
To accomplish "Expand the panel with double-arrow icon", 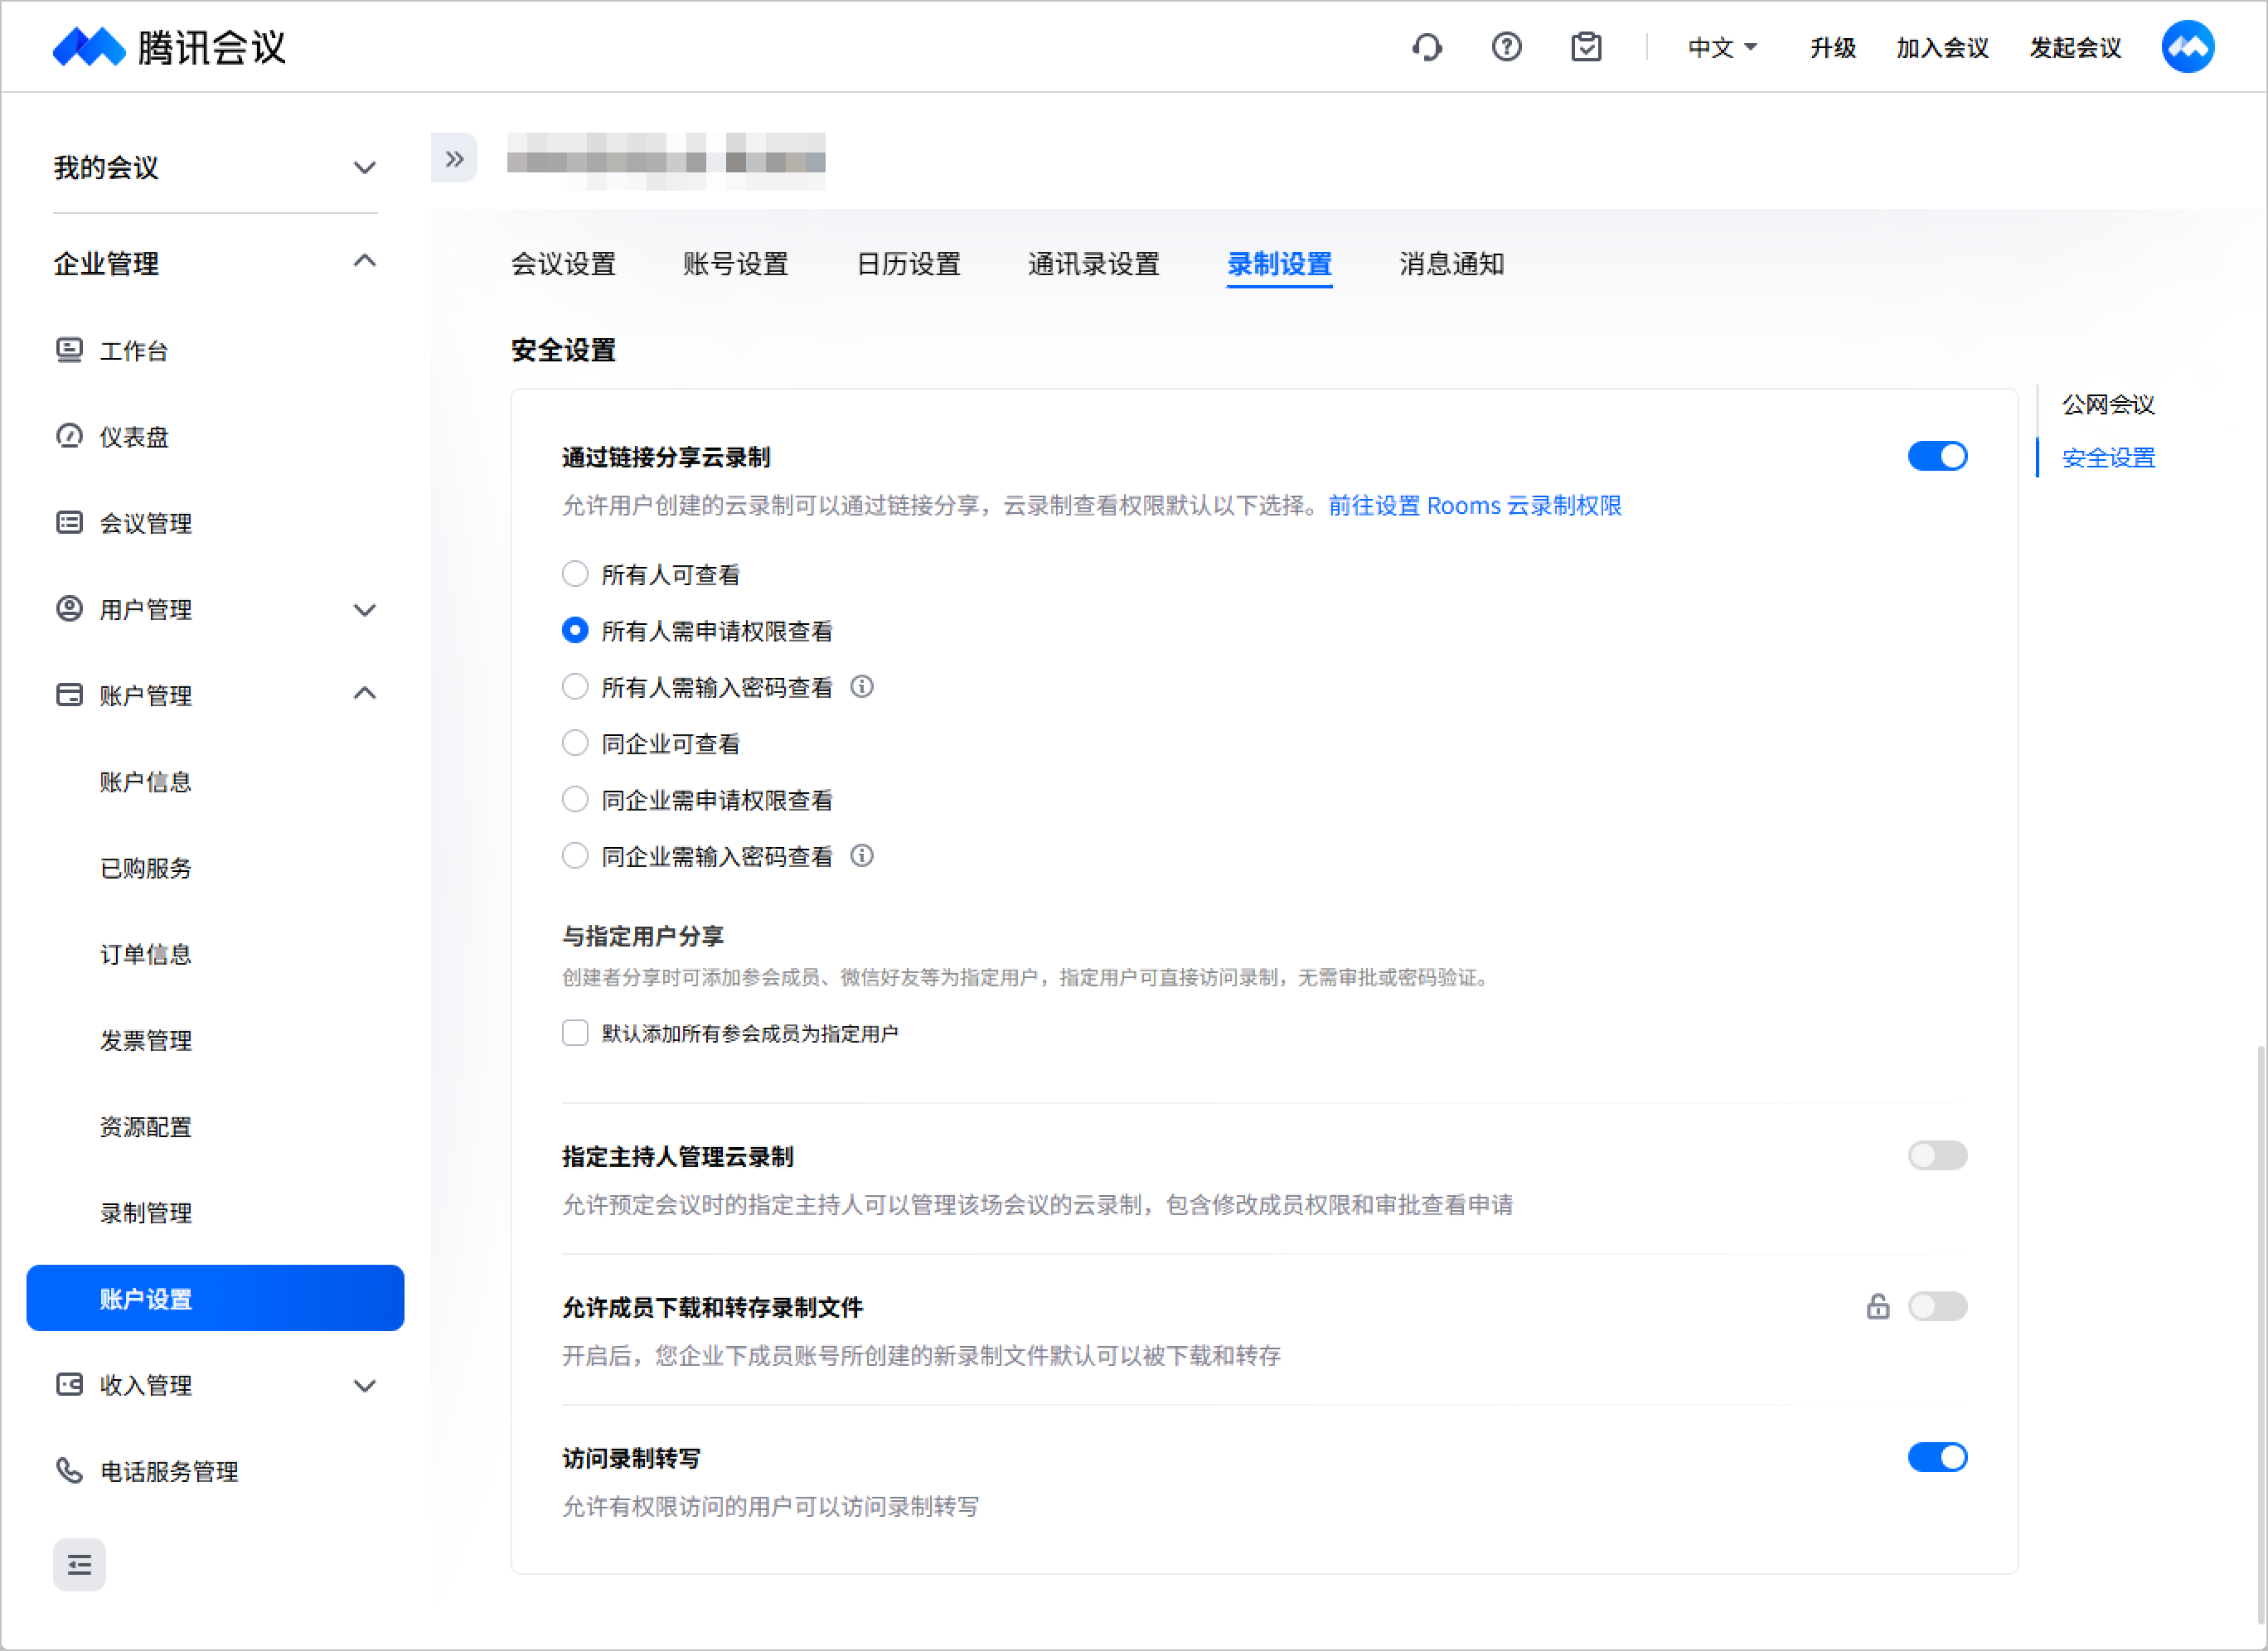I will pos(454,159).
